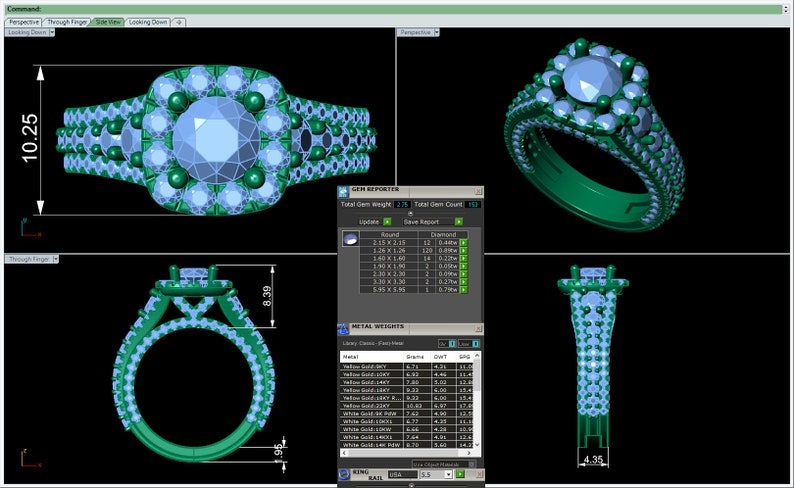Click the green Save Report arrow button
This screenshot has height=488, width=794.
(459, 222)
